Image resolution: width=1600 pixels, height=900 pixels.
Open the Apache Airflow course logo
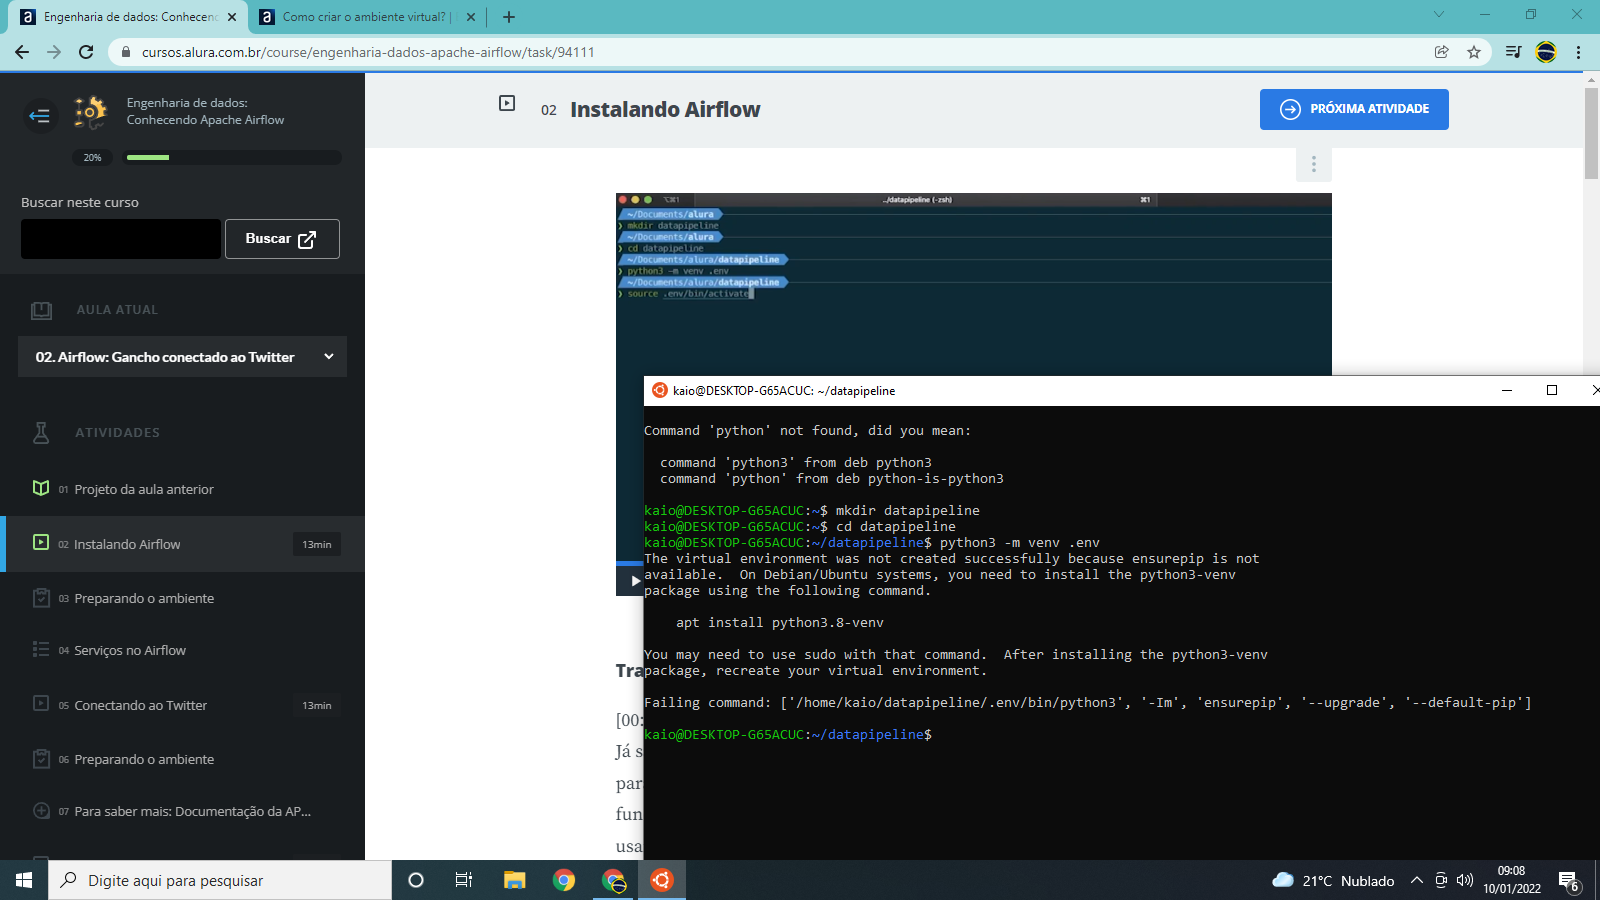pos(91,111)
